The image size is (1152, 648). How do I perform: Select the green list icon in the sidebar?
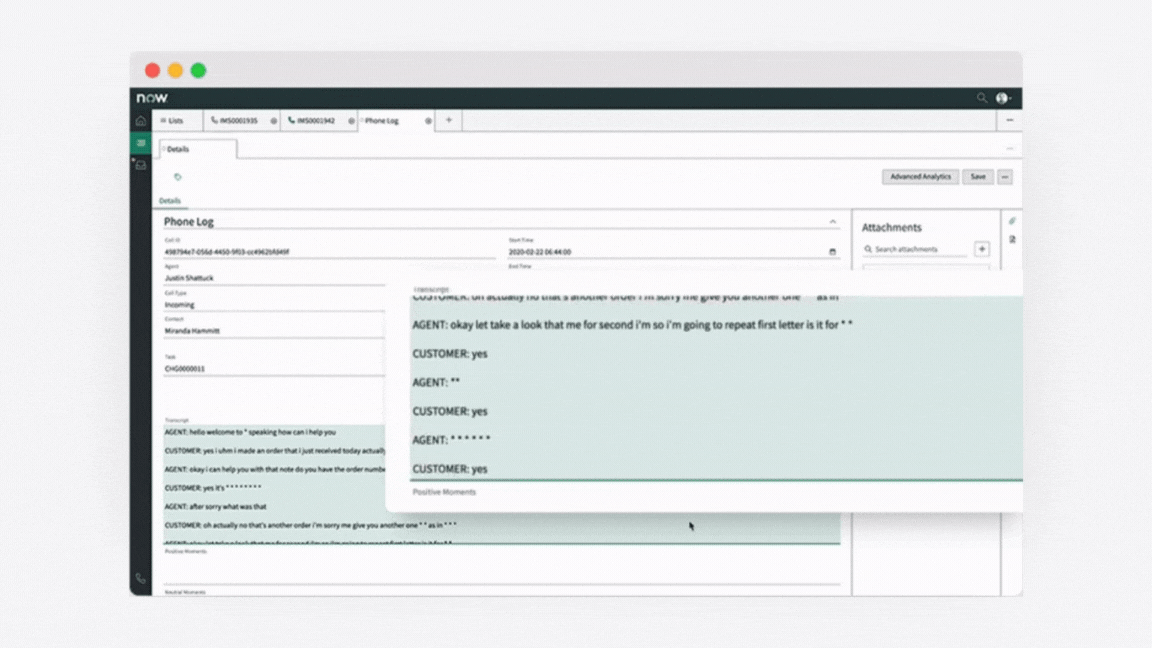tap(140, 143)
